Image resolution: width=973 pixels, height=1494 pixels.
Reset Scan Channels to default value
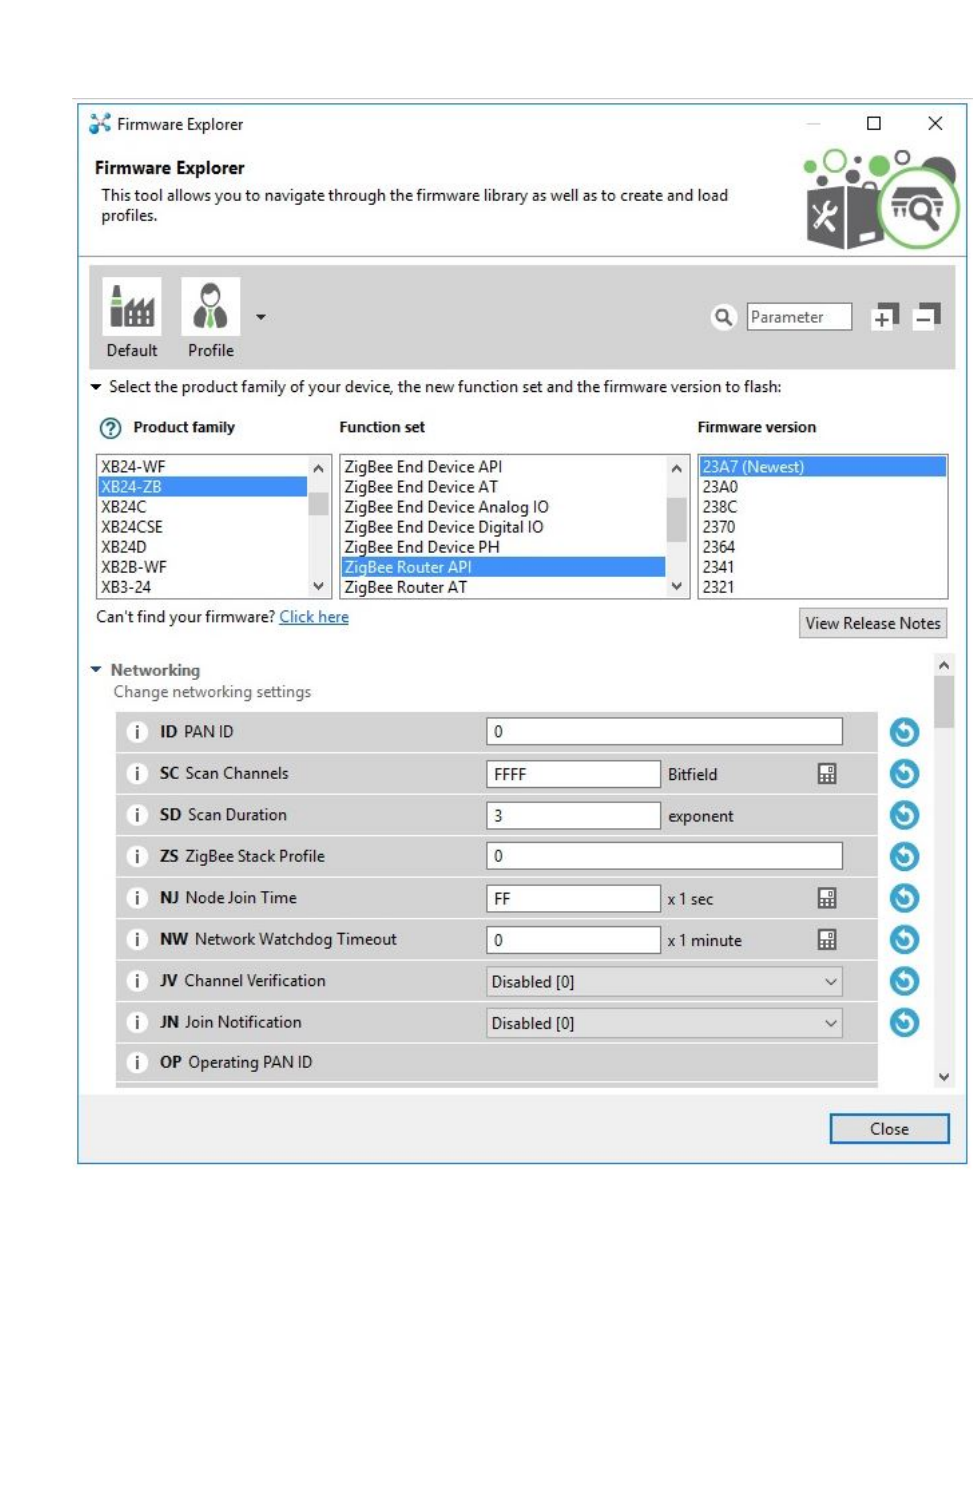[x=904, y=774]
